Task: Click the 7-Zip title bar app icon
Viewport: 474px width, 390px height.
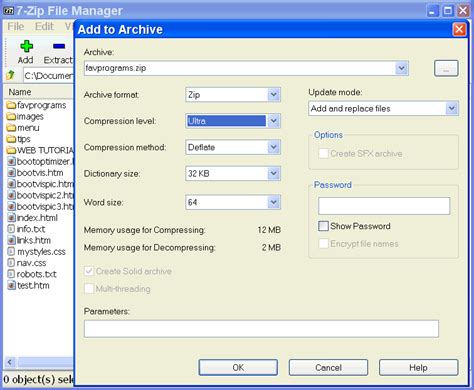Action: pyautogui.click(x=8, y=11)
